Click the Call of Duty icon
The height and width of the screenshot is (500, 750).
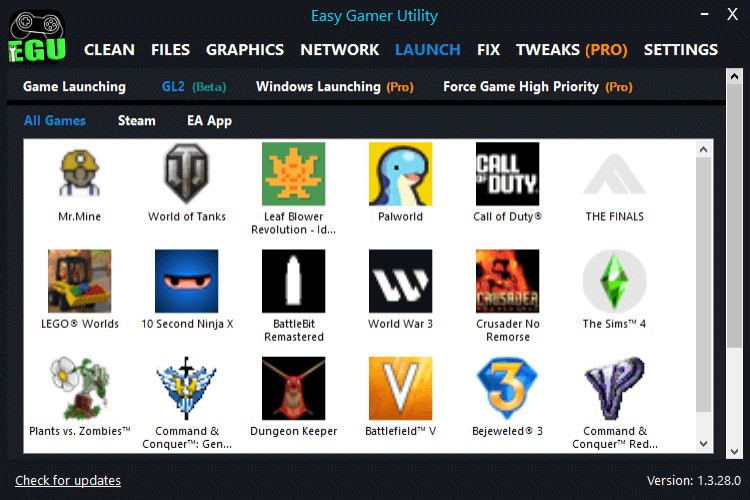(507, 174)
